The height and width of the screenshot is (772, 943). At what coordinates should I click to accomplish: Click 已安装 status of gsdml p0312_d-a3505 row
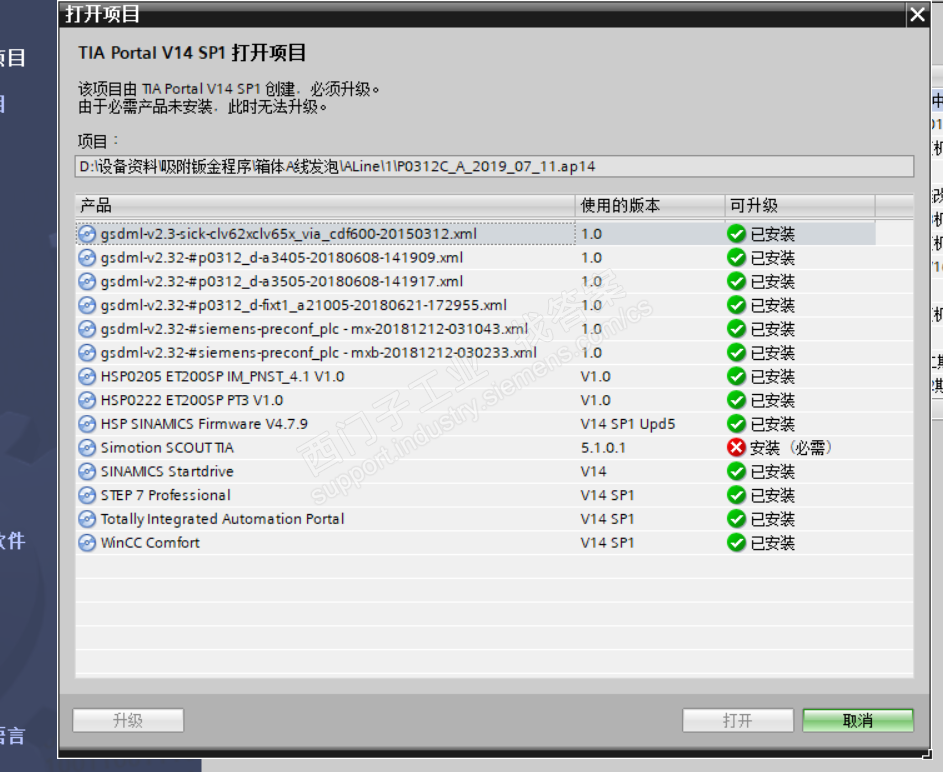773,281
